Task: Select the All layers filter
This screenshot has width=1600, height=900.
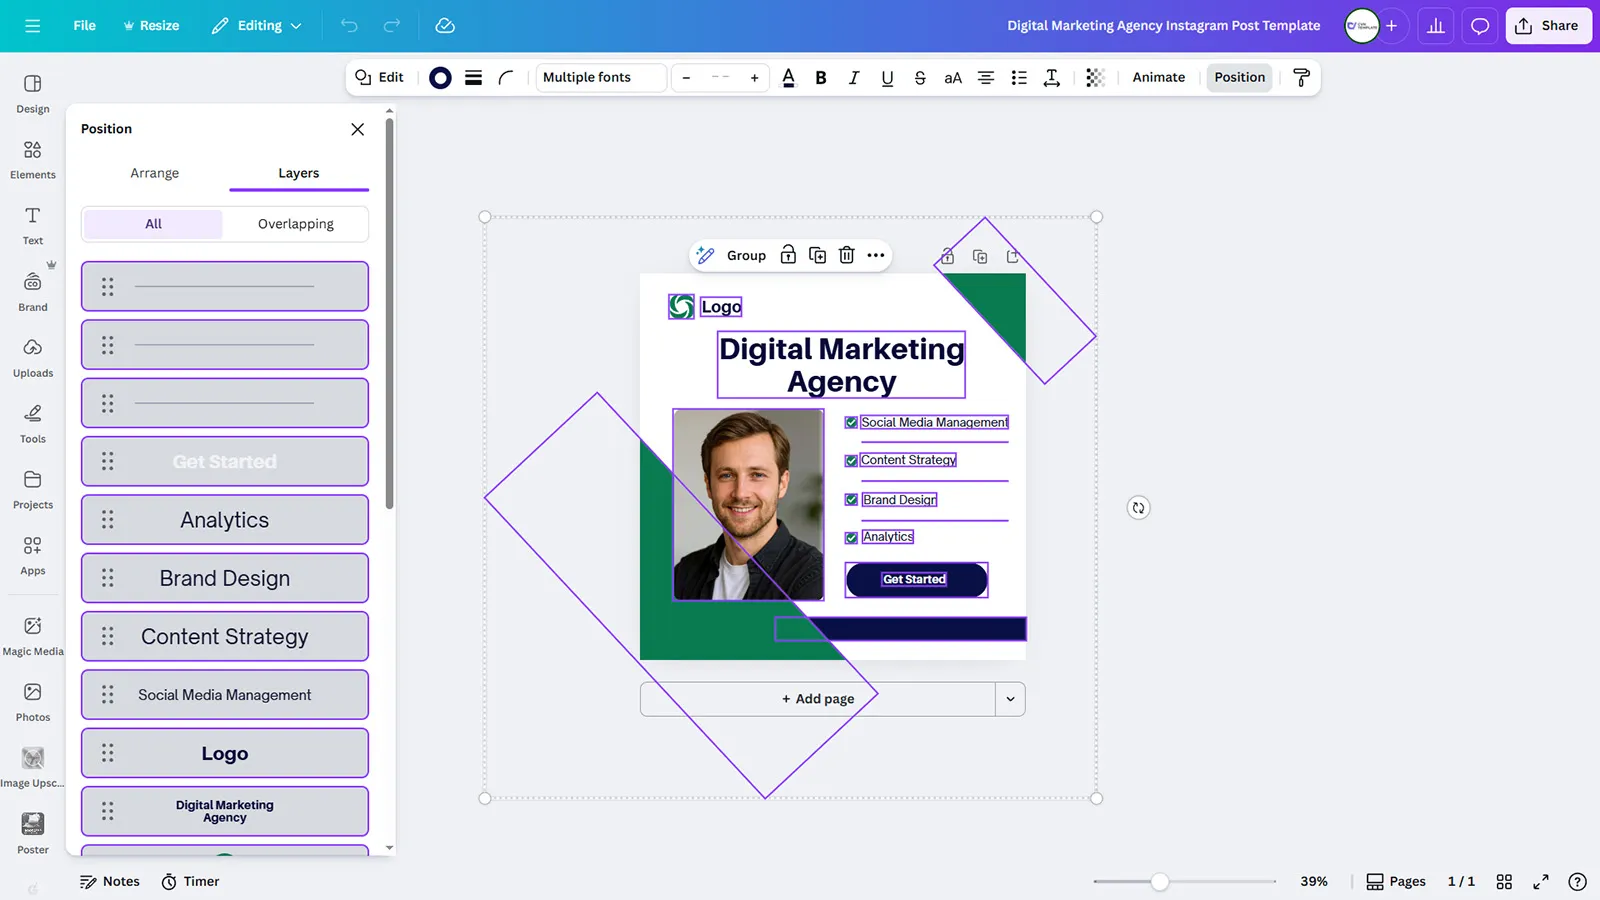Action: pyautogui.click(x=153, y=224)
